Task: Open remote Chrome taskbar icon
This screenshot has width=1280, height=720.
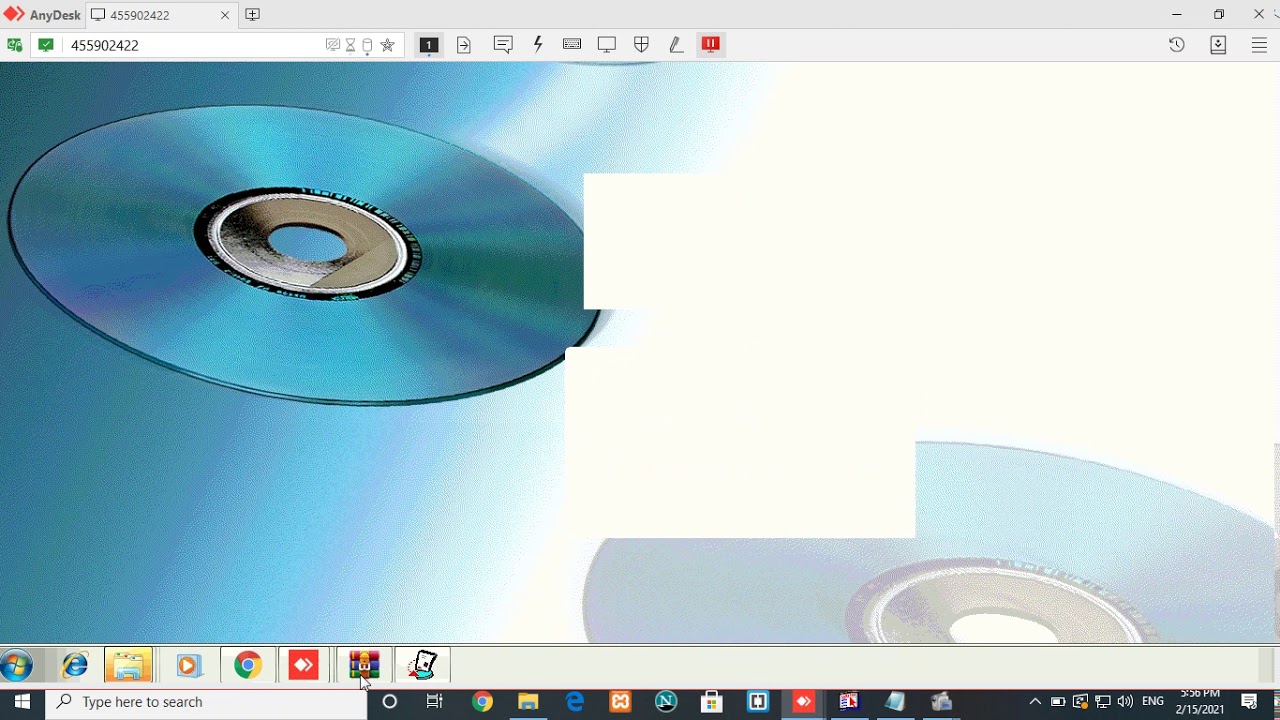Action: pyautogui.click(x=248, y=665)
